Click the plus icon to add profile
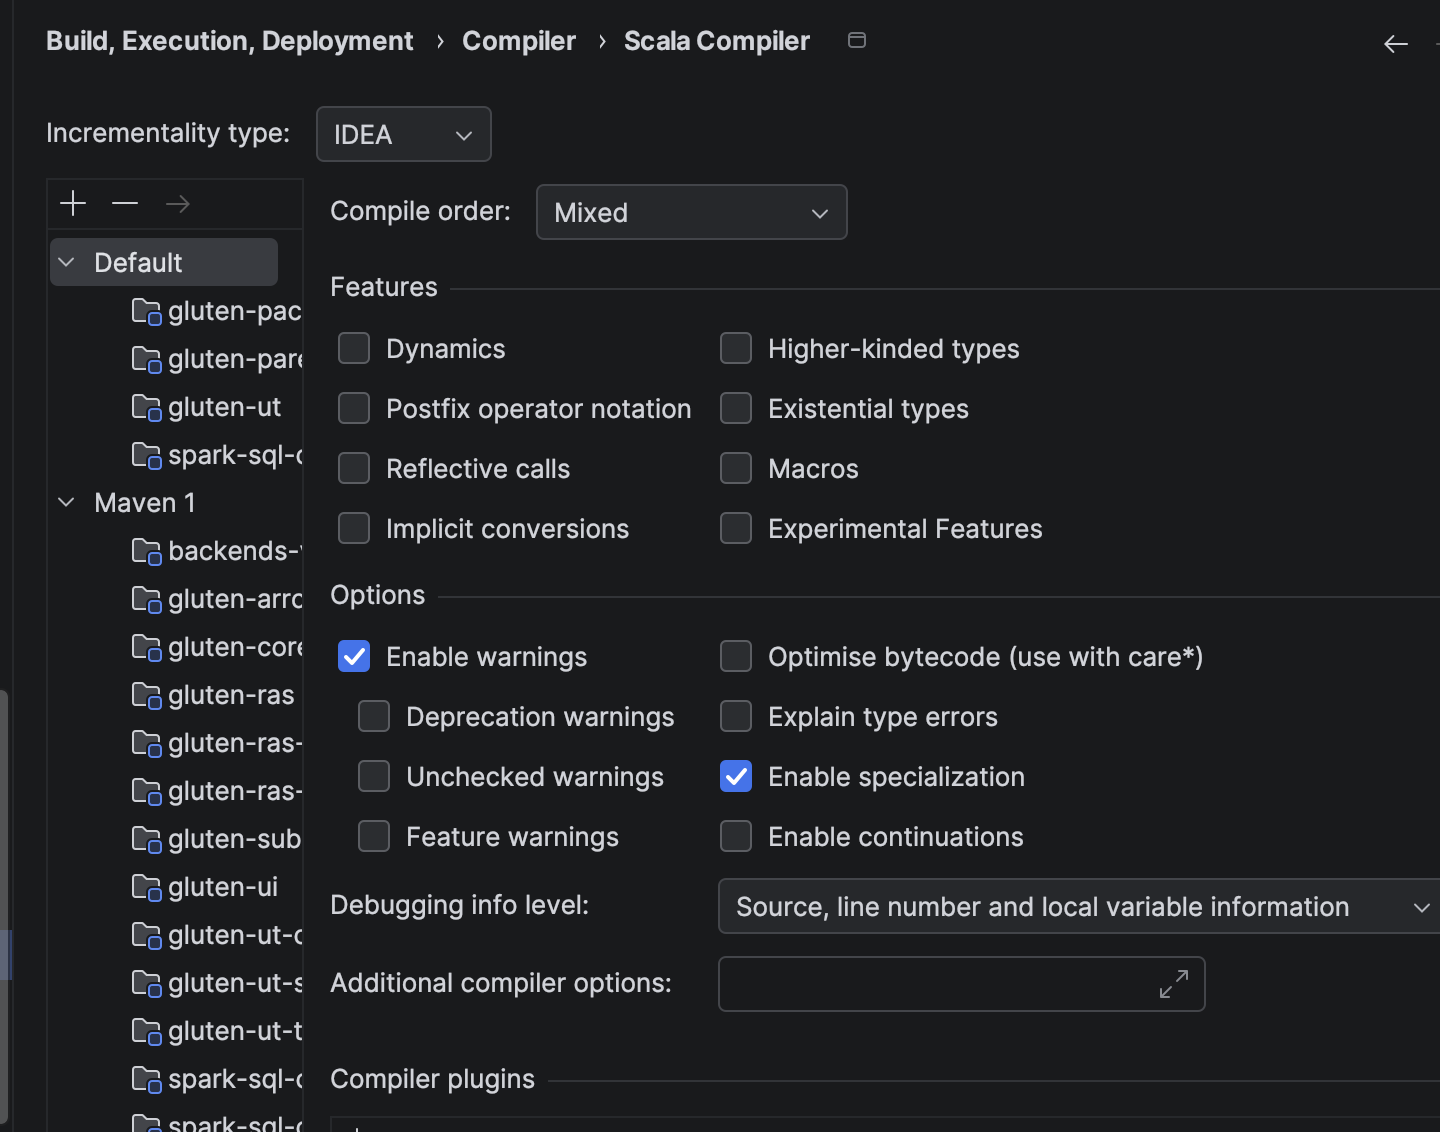Screen dimensions: 1440x1132 (x=73, y=204)
